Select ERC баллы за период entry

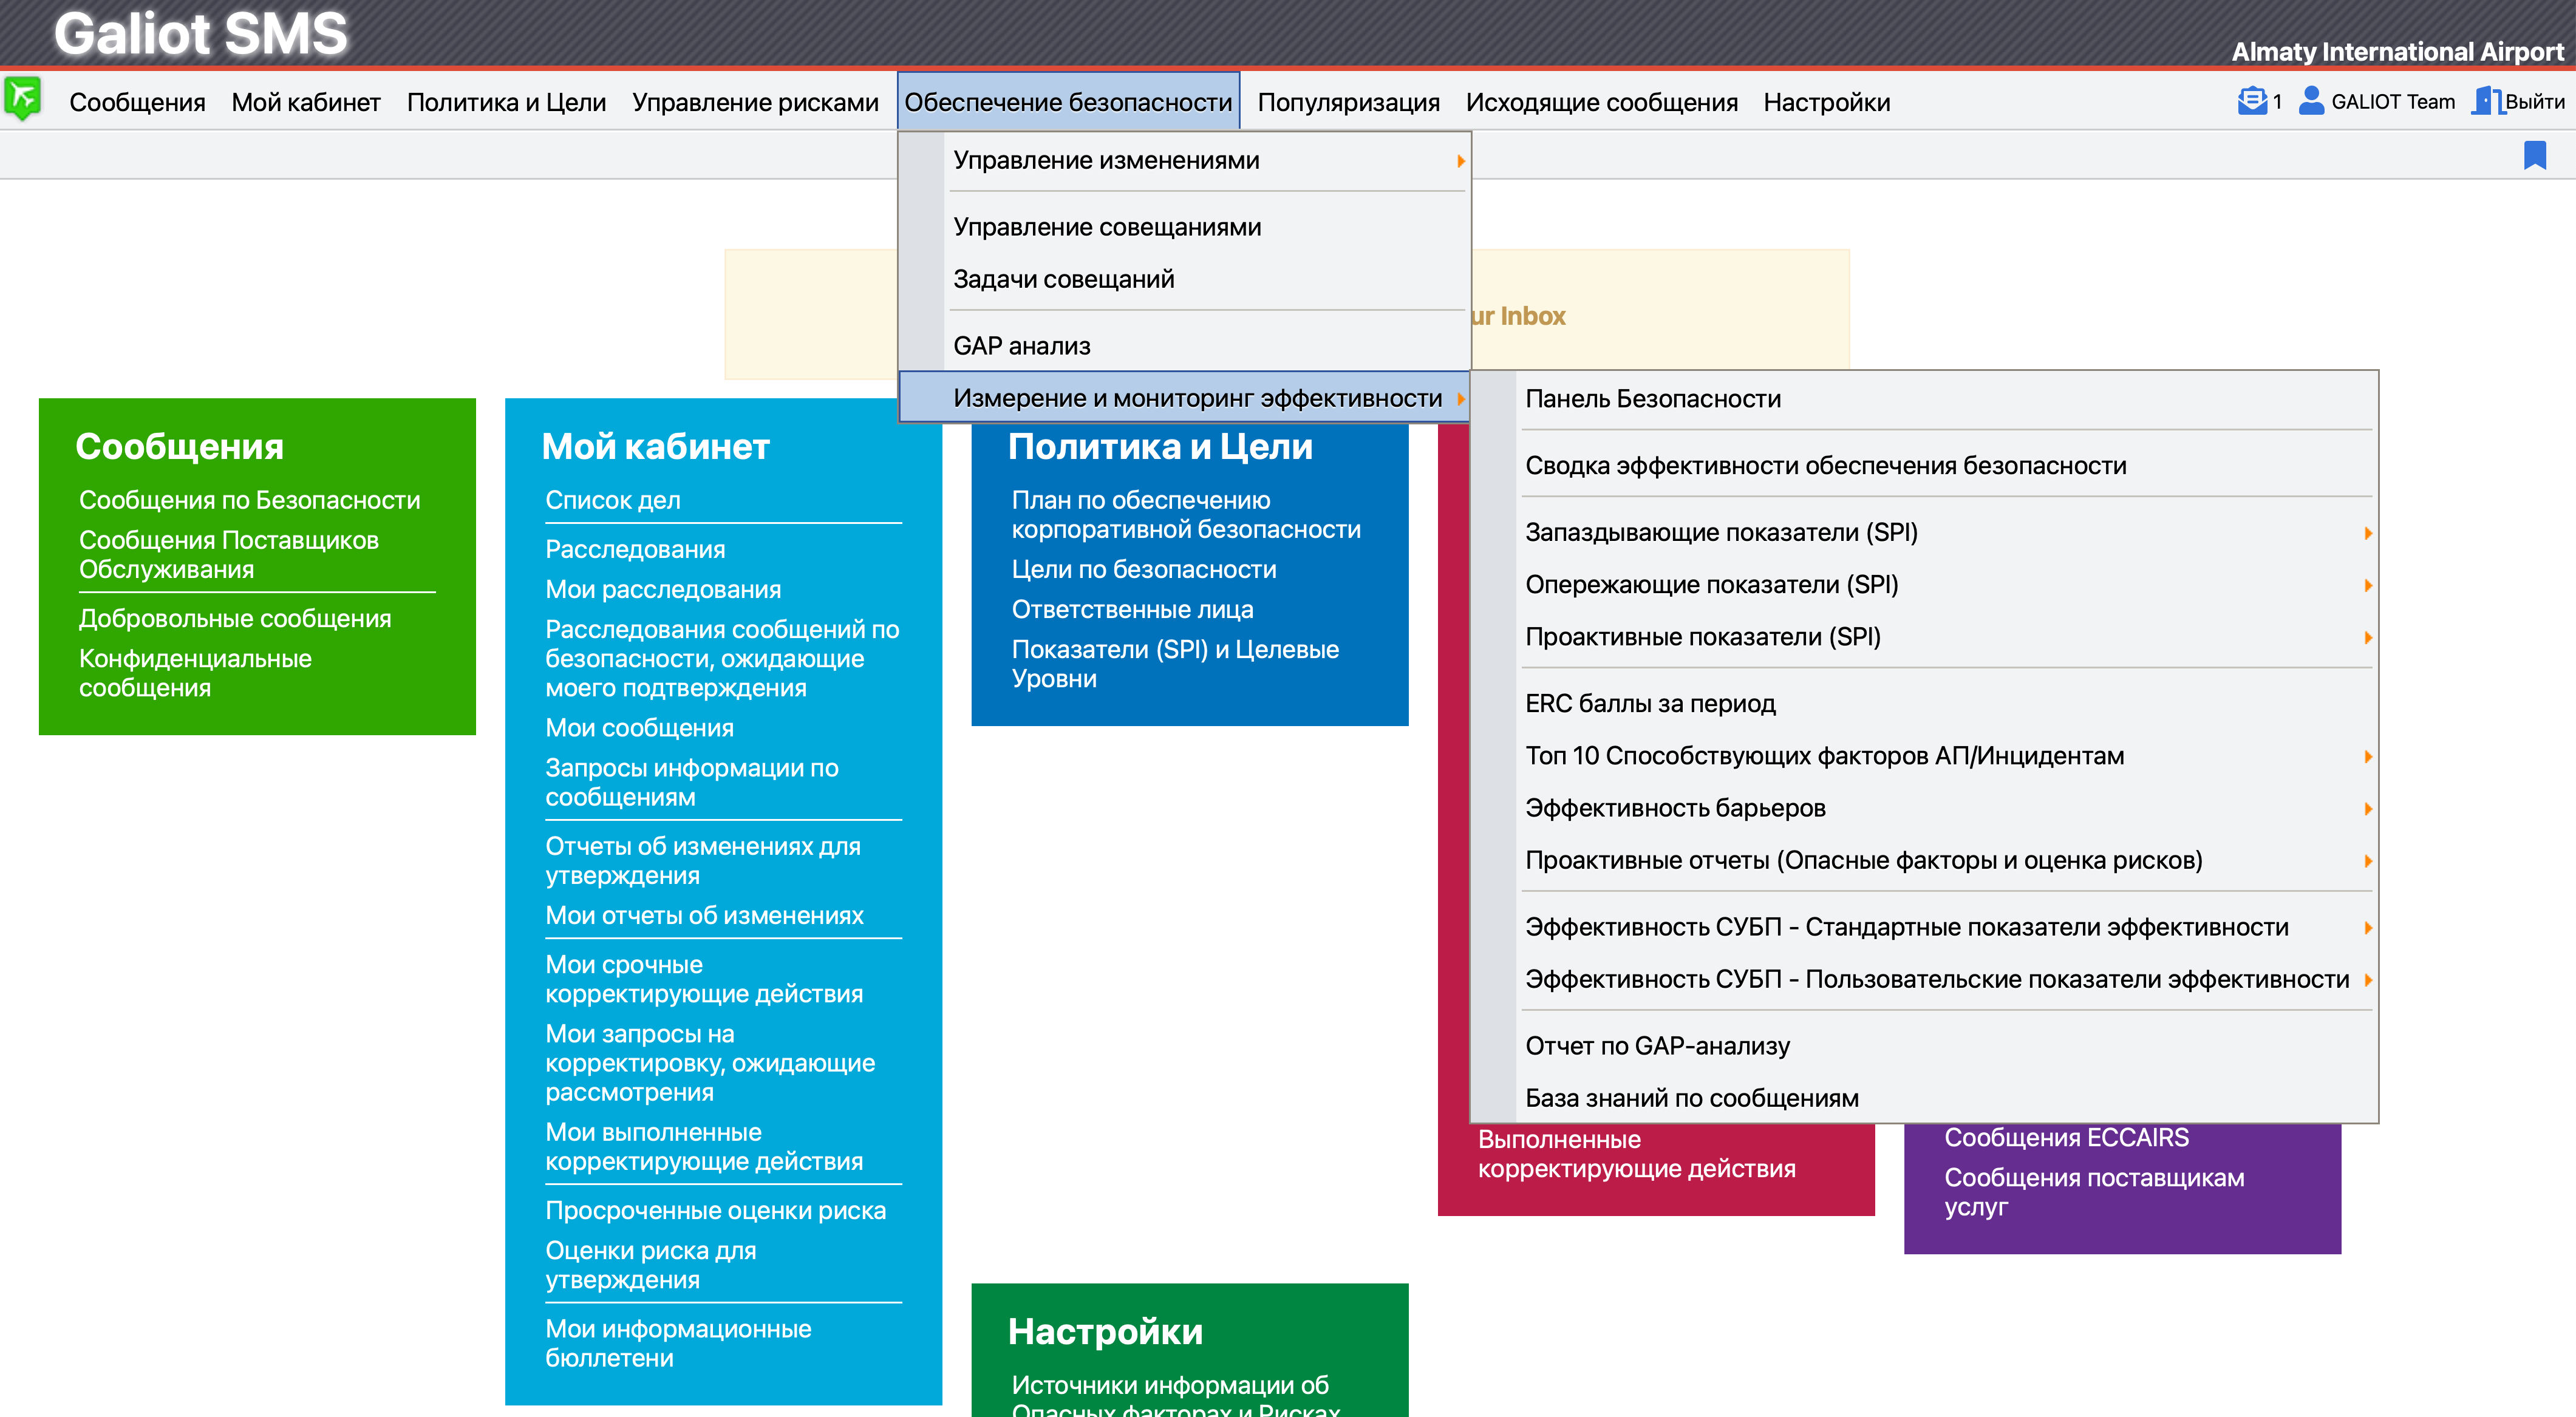[1925, 704]
